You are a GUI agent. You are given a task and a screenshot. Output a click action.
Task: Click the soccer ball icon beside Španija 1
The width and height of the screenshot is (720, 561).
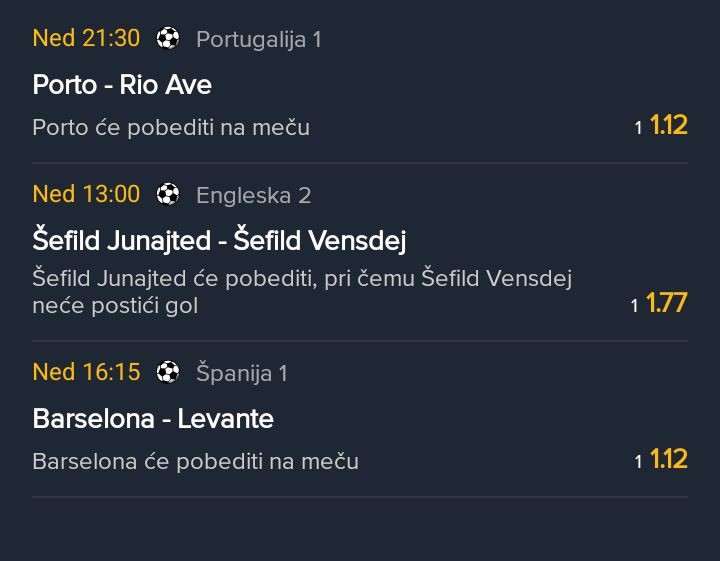[168, 373]
